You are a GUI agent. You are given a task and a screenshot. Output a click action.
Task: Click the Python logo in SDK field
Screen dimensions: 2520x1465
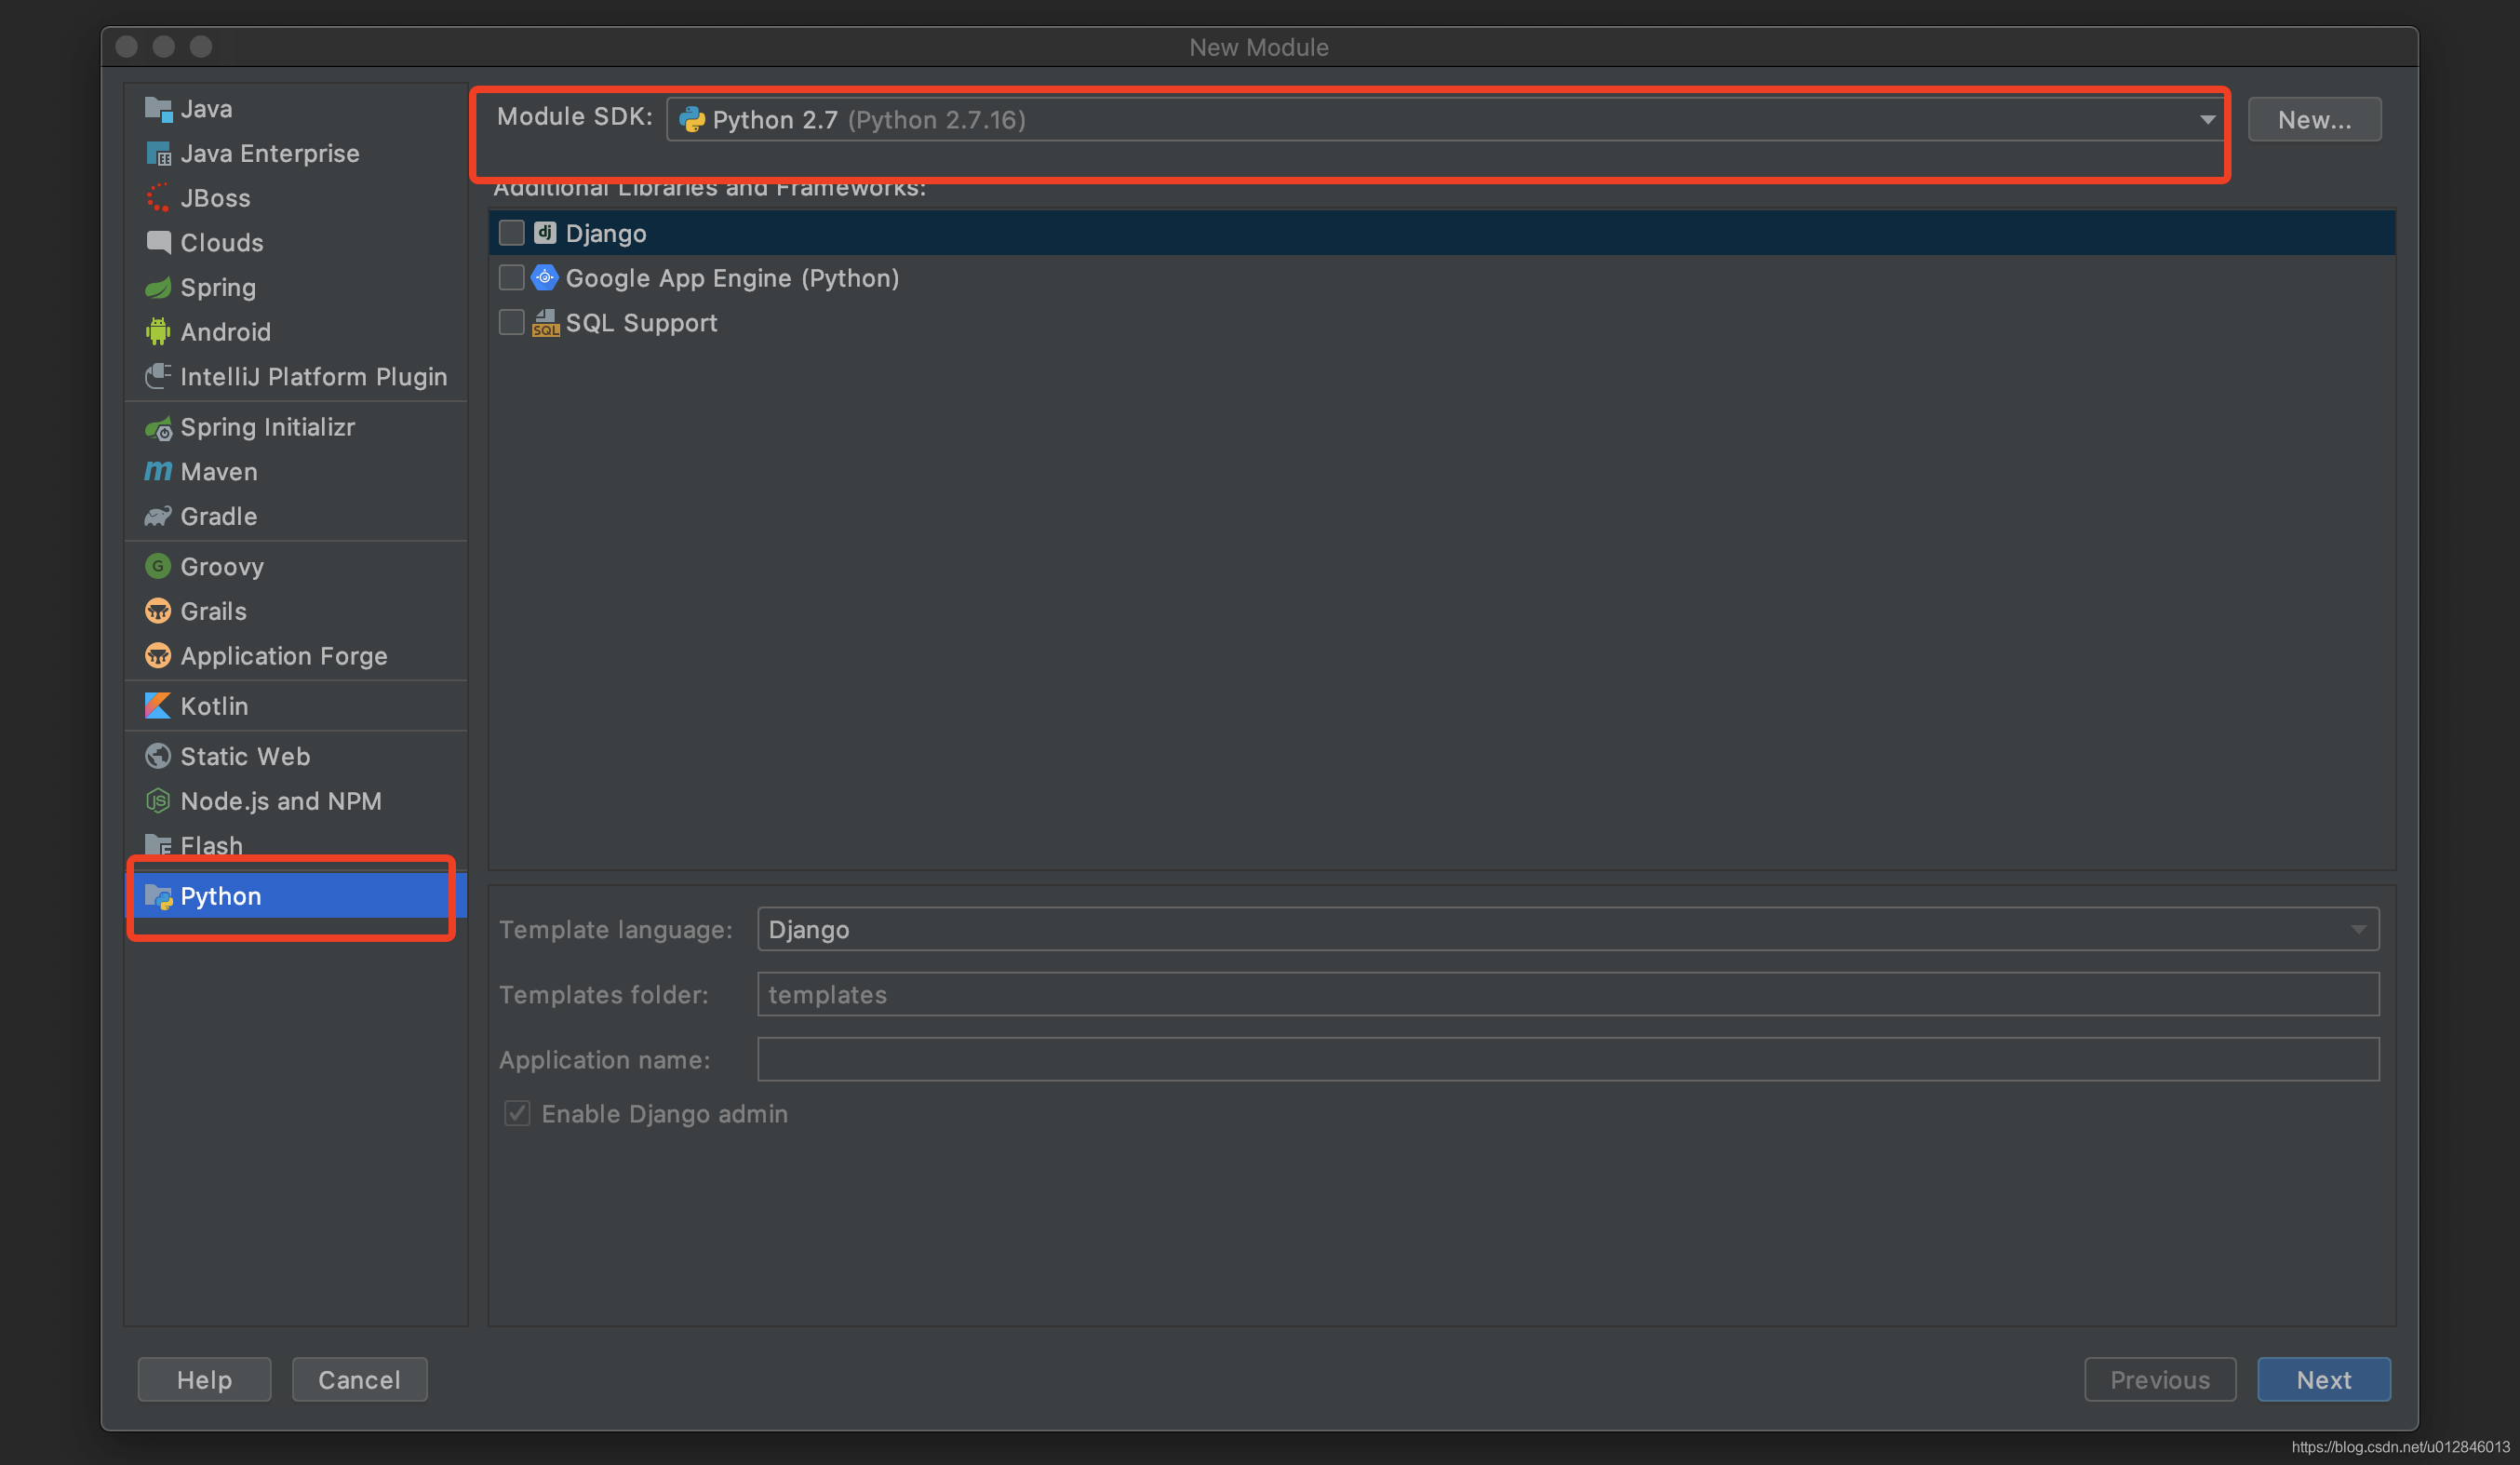click(x=692, y=120)
